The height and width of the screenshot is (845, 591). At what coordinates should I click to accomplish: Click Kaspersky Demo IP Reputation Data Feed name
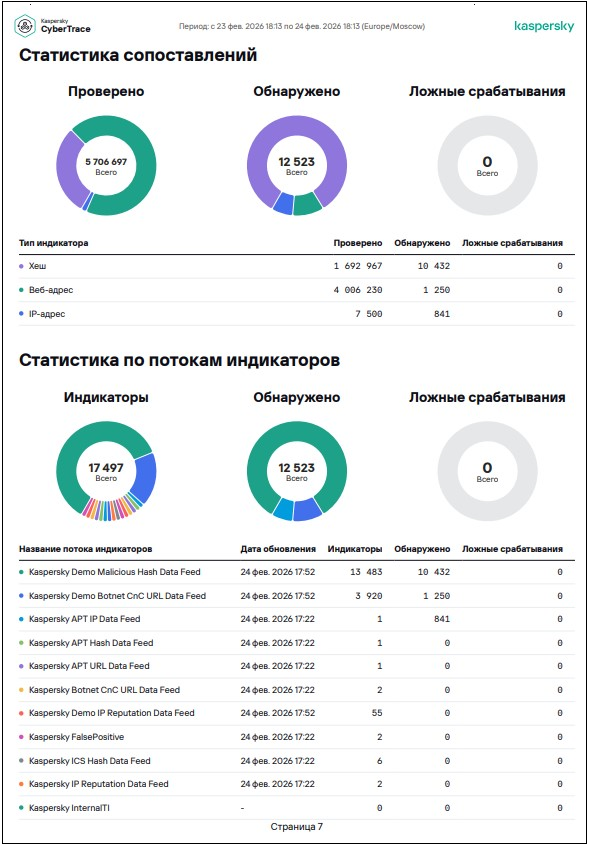tap(112, 713)
